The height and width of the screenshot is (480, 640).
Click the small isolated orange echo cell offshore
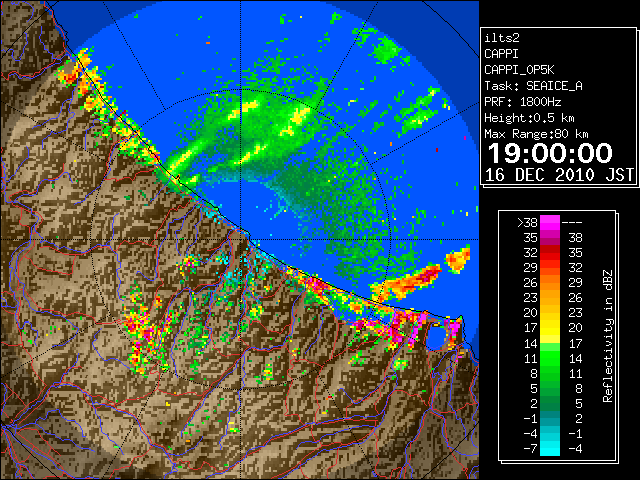(x=458, y=259)
